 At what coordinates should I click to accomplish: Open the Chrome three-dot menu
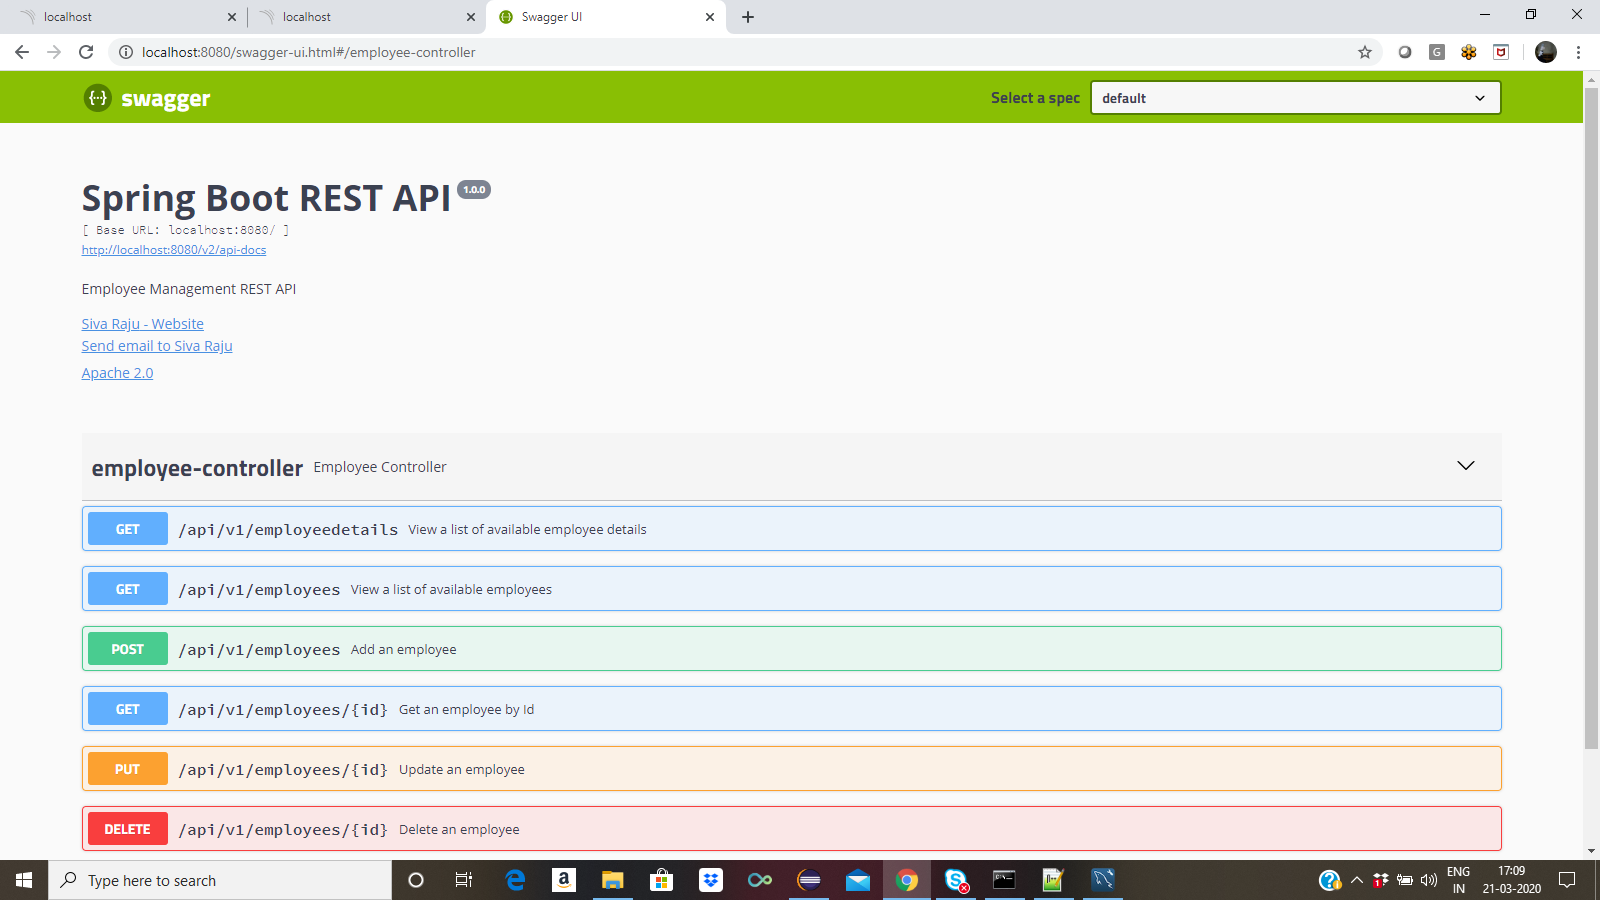coord(1578,52)
